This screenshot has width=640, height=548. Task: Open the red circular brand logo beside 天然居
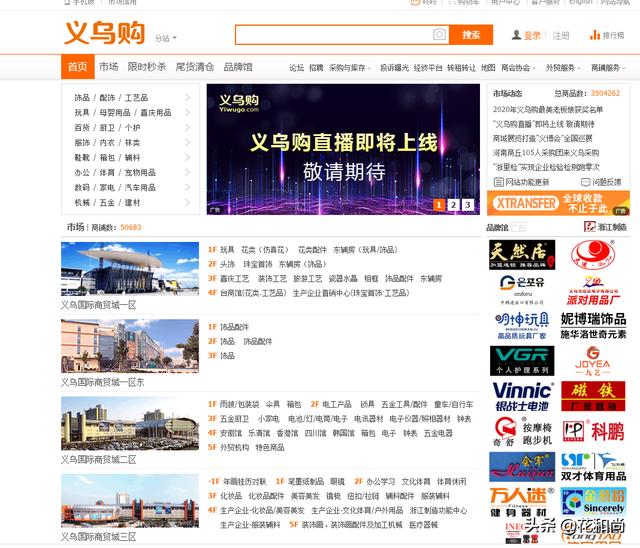593,255
